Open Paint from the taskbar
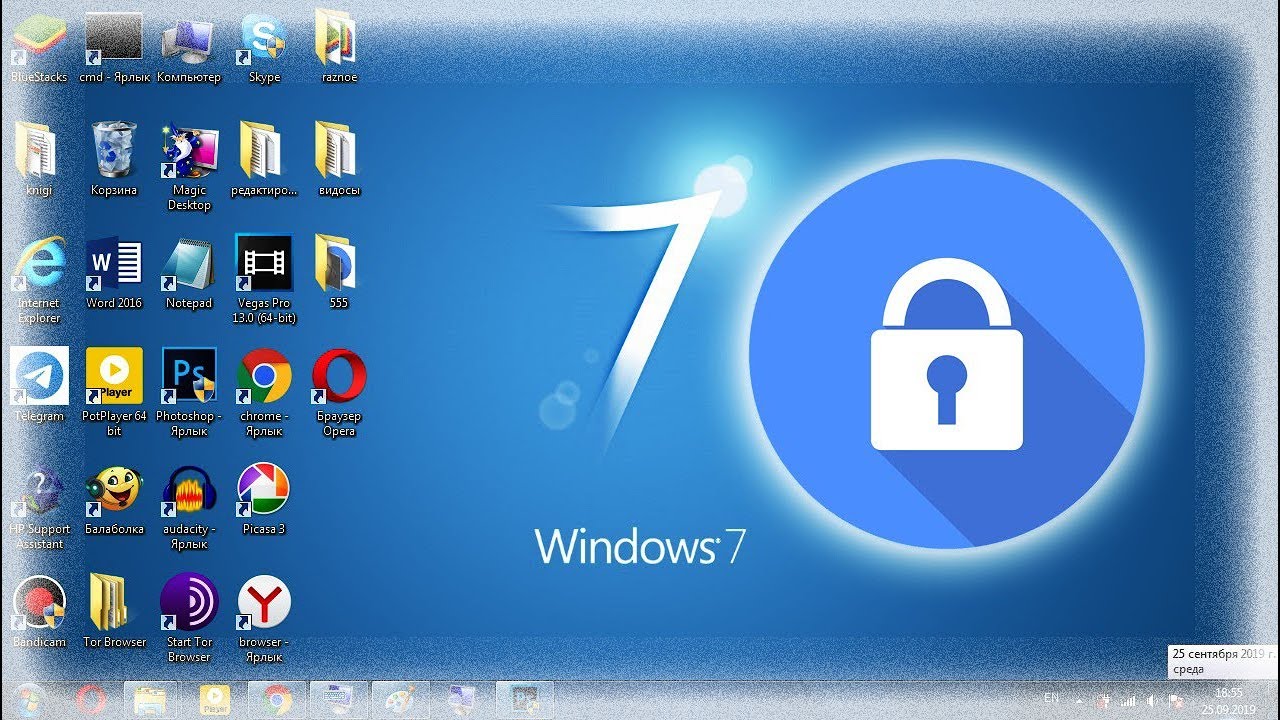Image resolution: width=1280 pixels, height=720 pixels. coord(400,699)
